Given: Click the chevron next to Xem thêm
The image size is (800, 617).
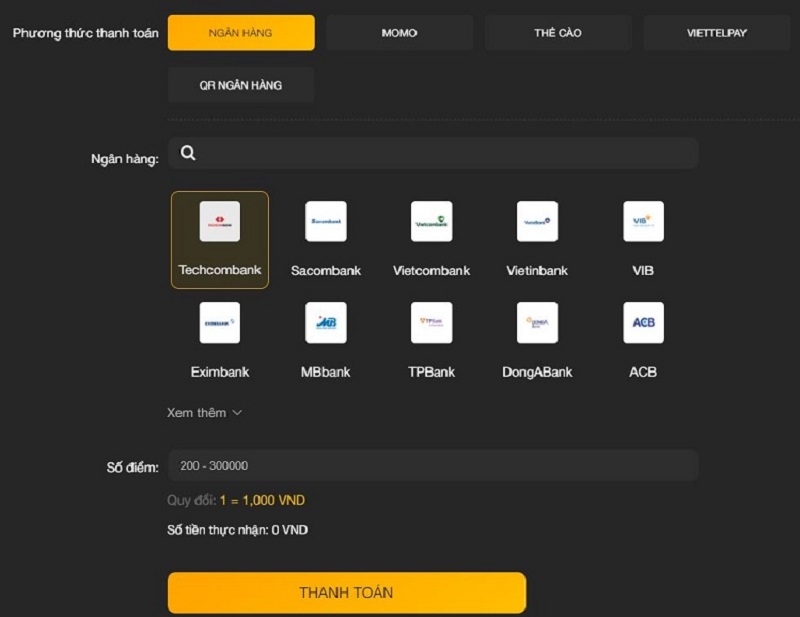Looking at the screenshot, I should [x=237, y=413].
